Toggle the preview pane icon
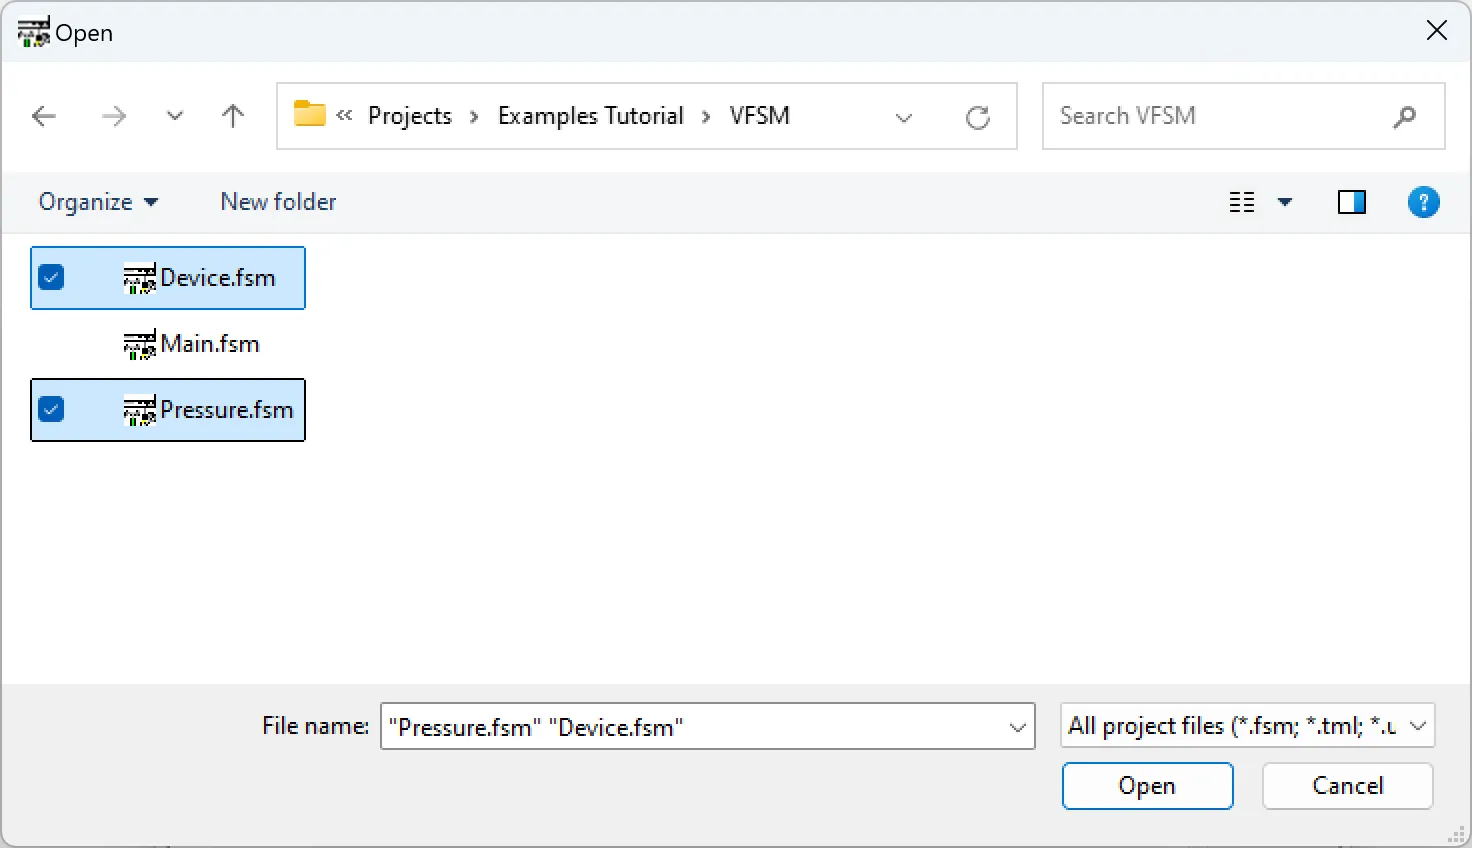The height and width of the screenshot is (848, 1472). coord(1351,202)
